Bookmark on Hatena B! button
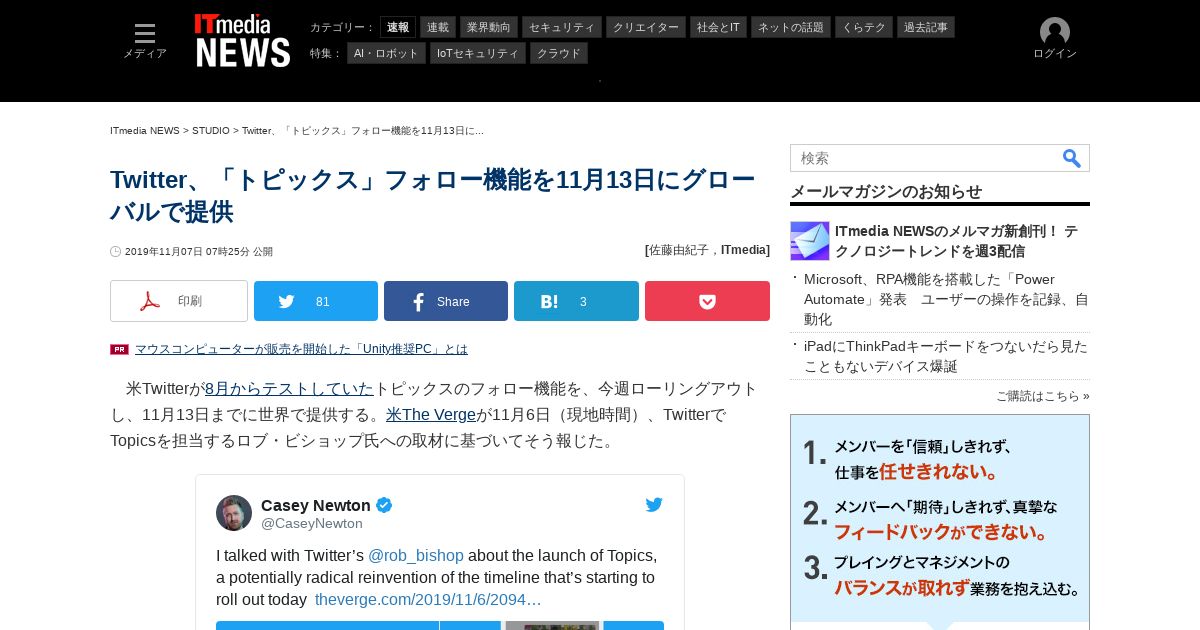The height and width of the screenshot is (630, 1200). (576, 301)
